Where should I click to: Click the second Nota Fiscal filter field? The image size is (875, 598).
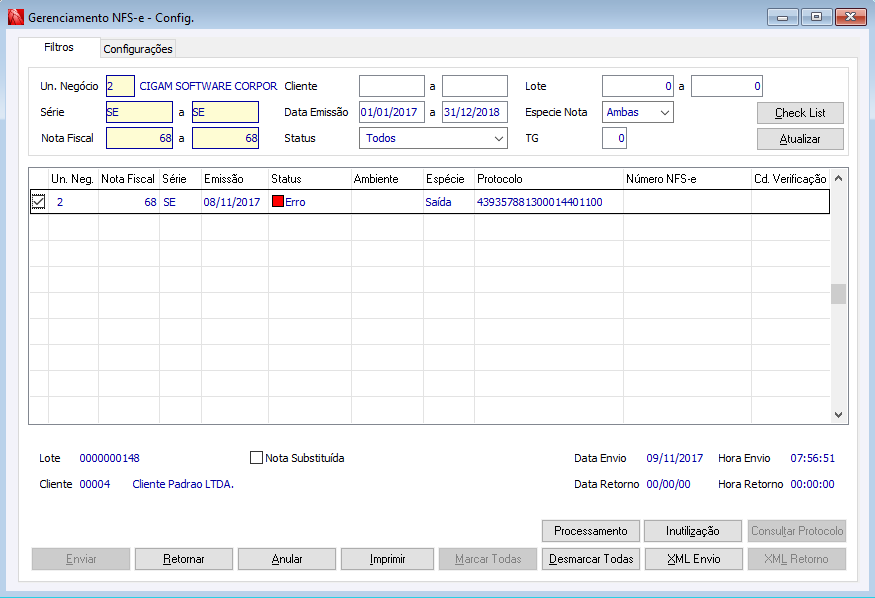pyautogui.click(x=225, y=138)
